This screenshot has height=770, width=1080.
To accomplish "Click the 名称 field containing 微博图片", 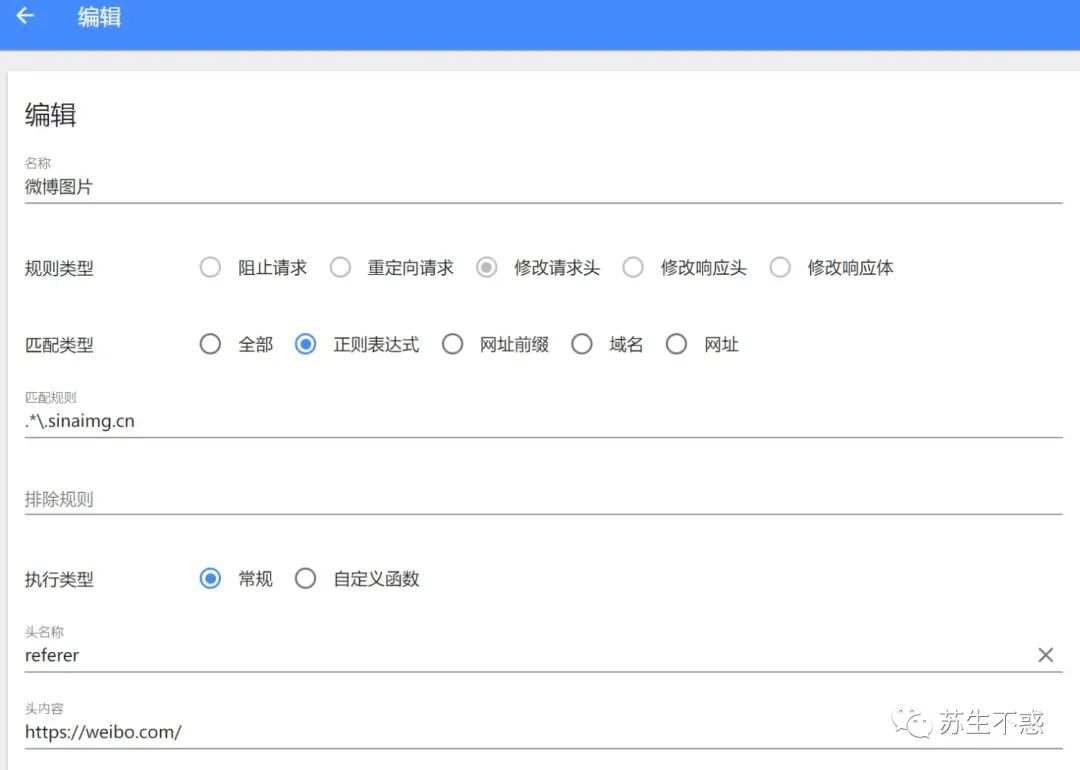I will (x=540, y=187).
